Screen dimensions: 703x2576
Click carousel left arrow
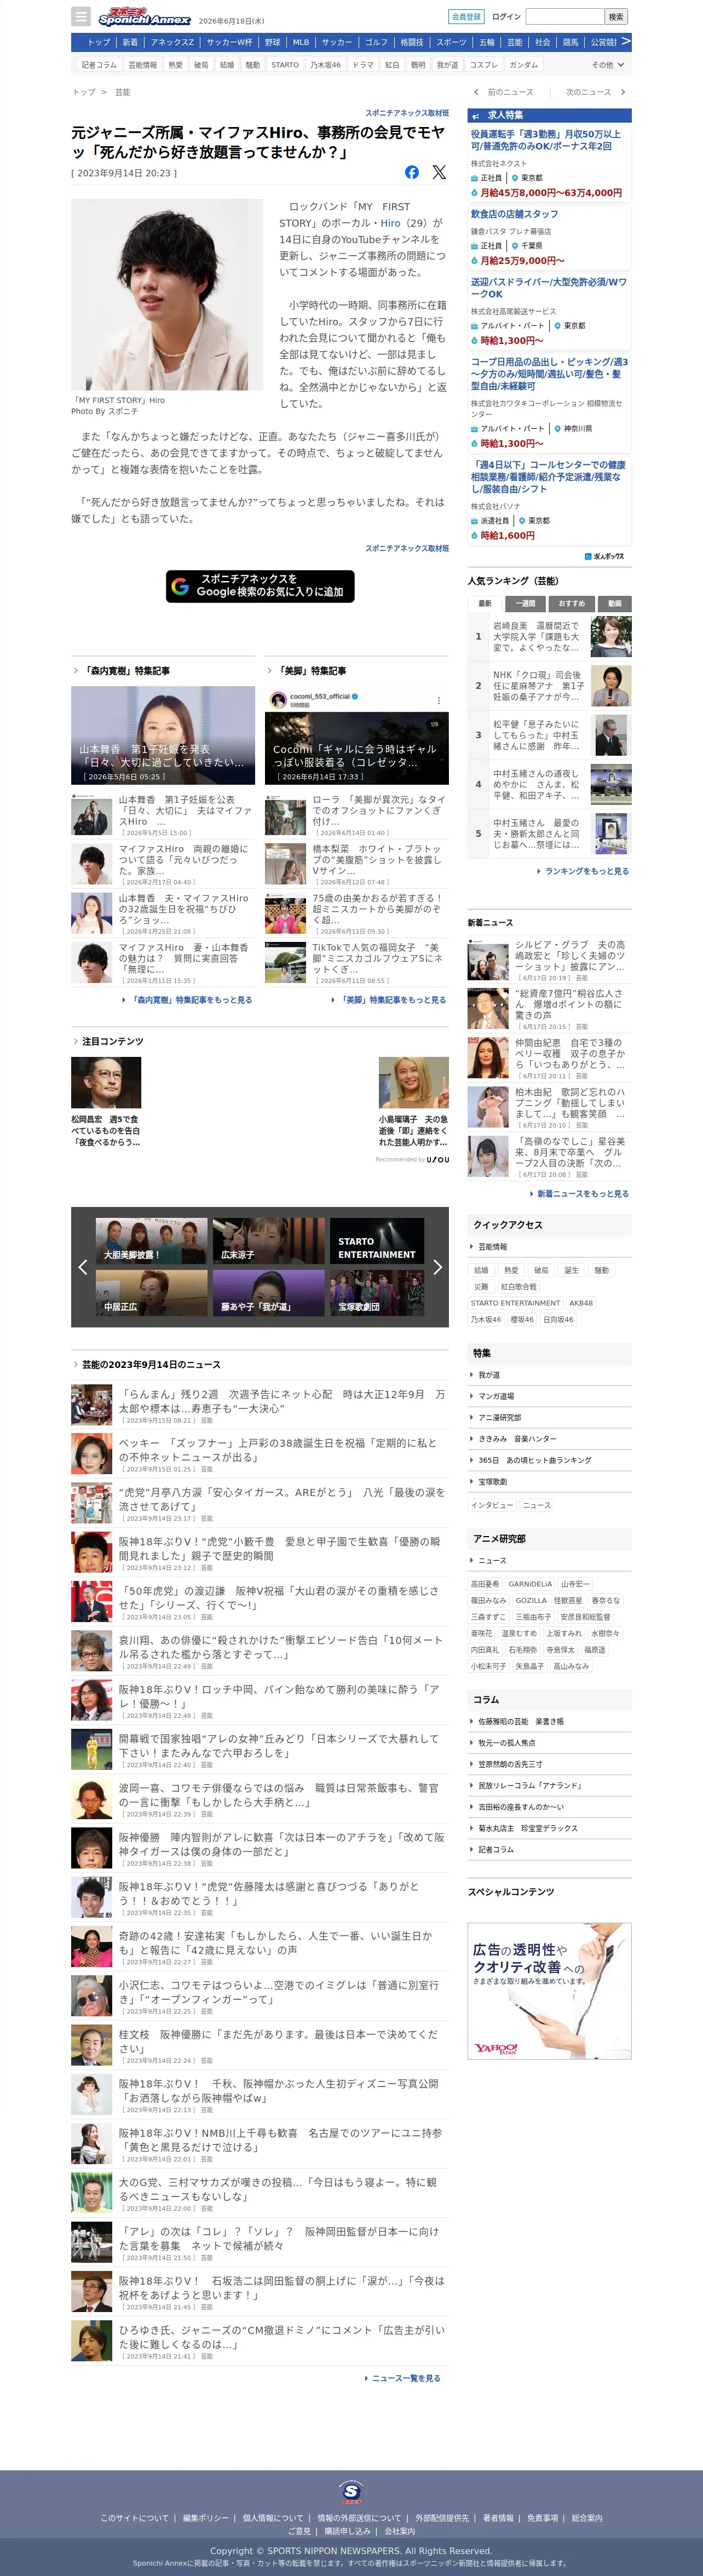(83, 1267)
